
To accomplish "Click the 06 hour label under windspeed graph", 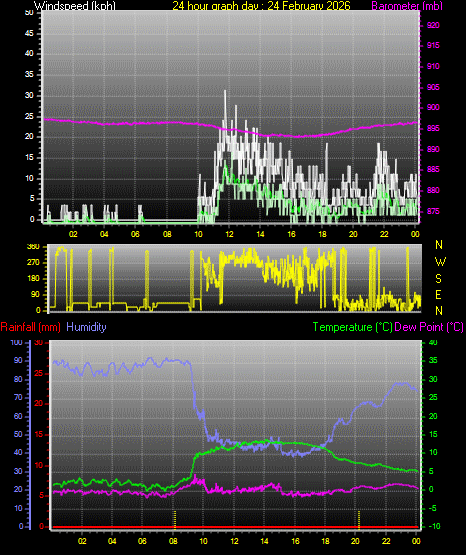I will (x=136, y=234).
